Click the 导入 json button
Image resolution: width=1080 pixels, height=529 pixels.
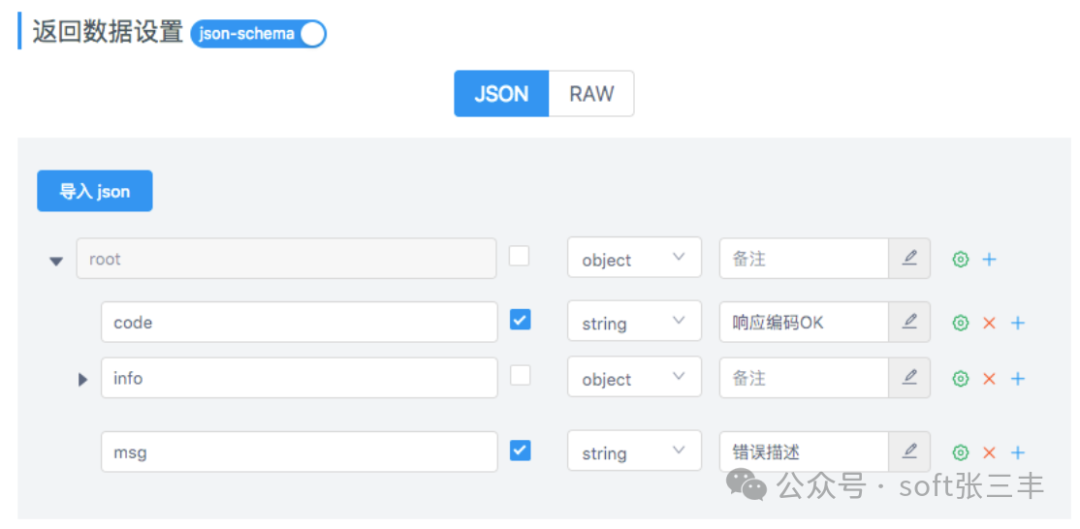[x=95, y=191]
